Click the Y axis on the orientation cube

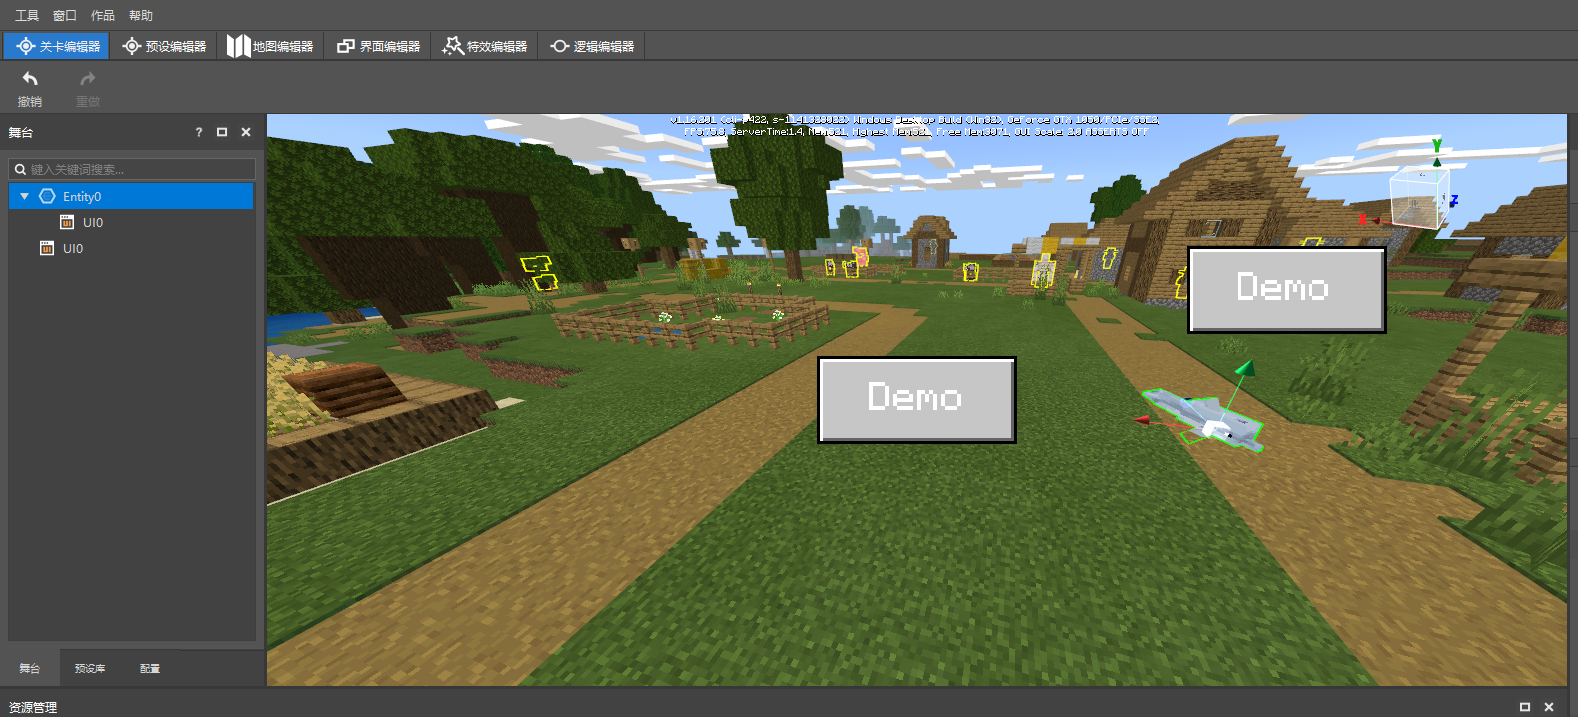coord(1437,147)
